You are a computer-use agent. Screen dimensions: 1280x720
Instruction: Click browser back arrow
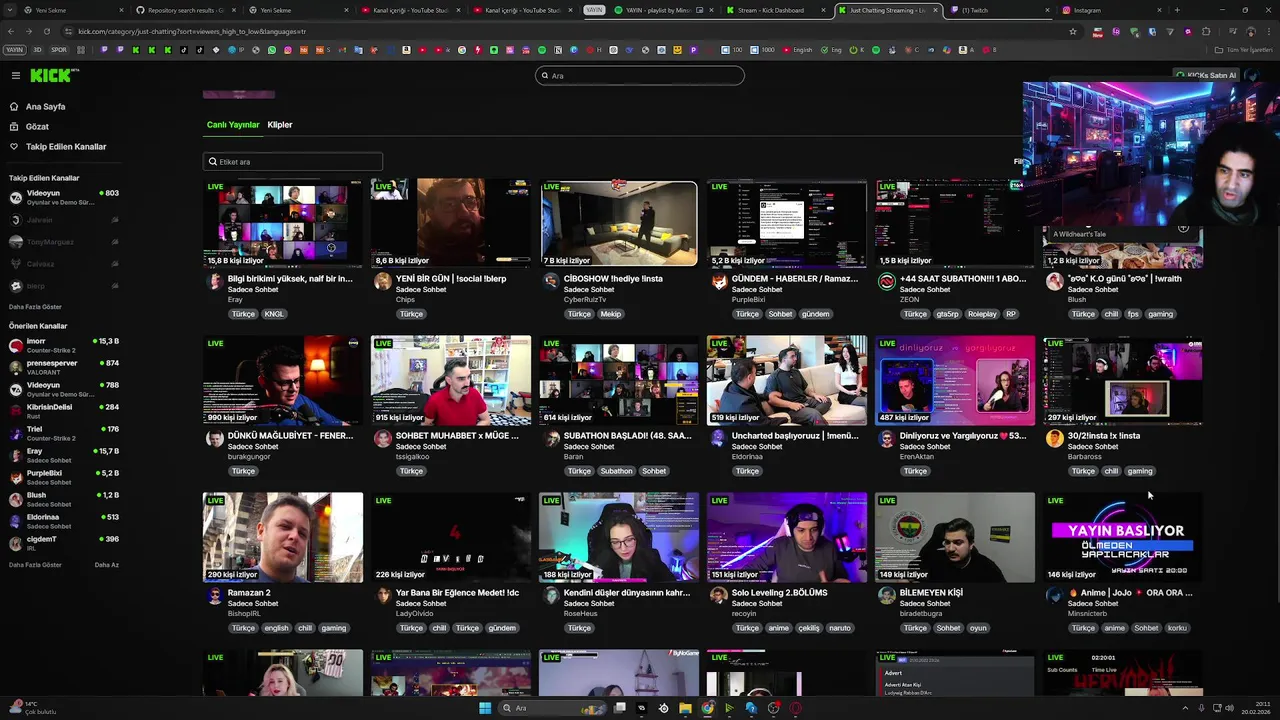(x=11, y=31)
